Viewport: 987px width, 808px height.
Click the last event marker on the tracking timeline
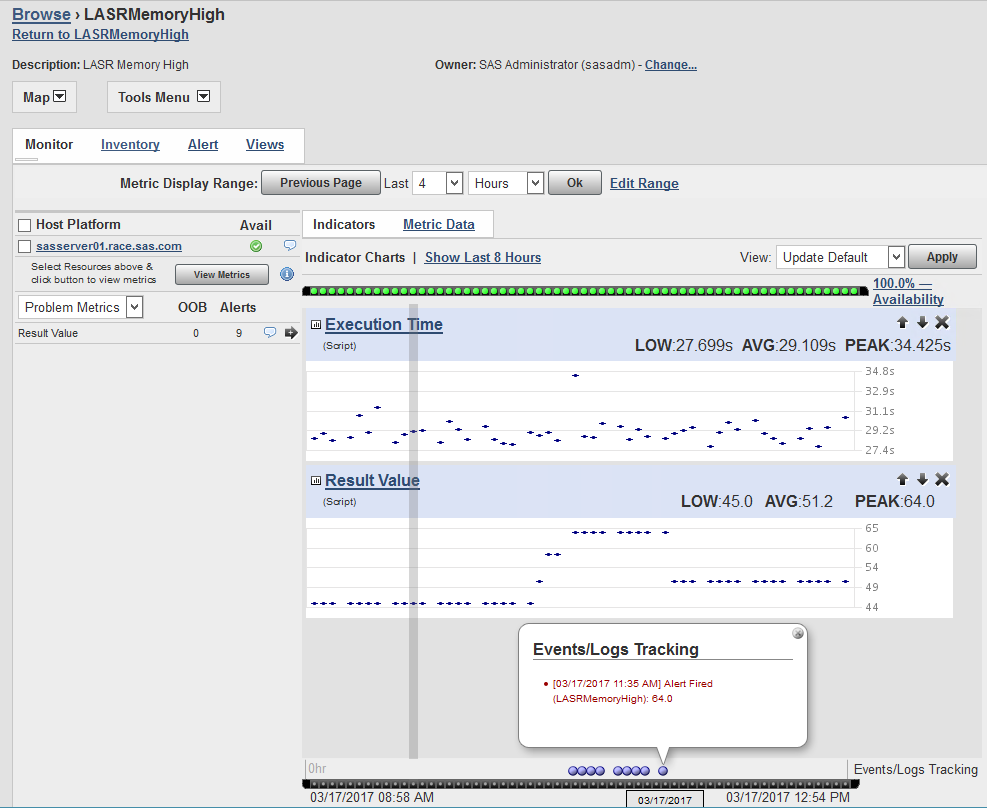662,771
